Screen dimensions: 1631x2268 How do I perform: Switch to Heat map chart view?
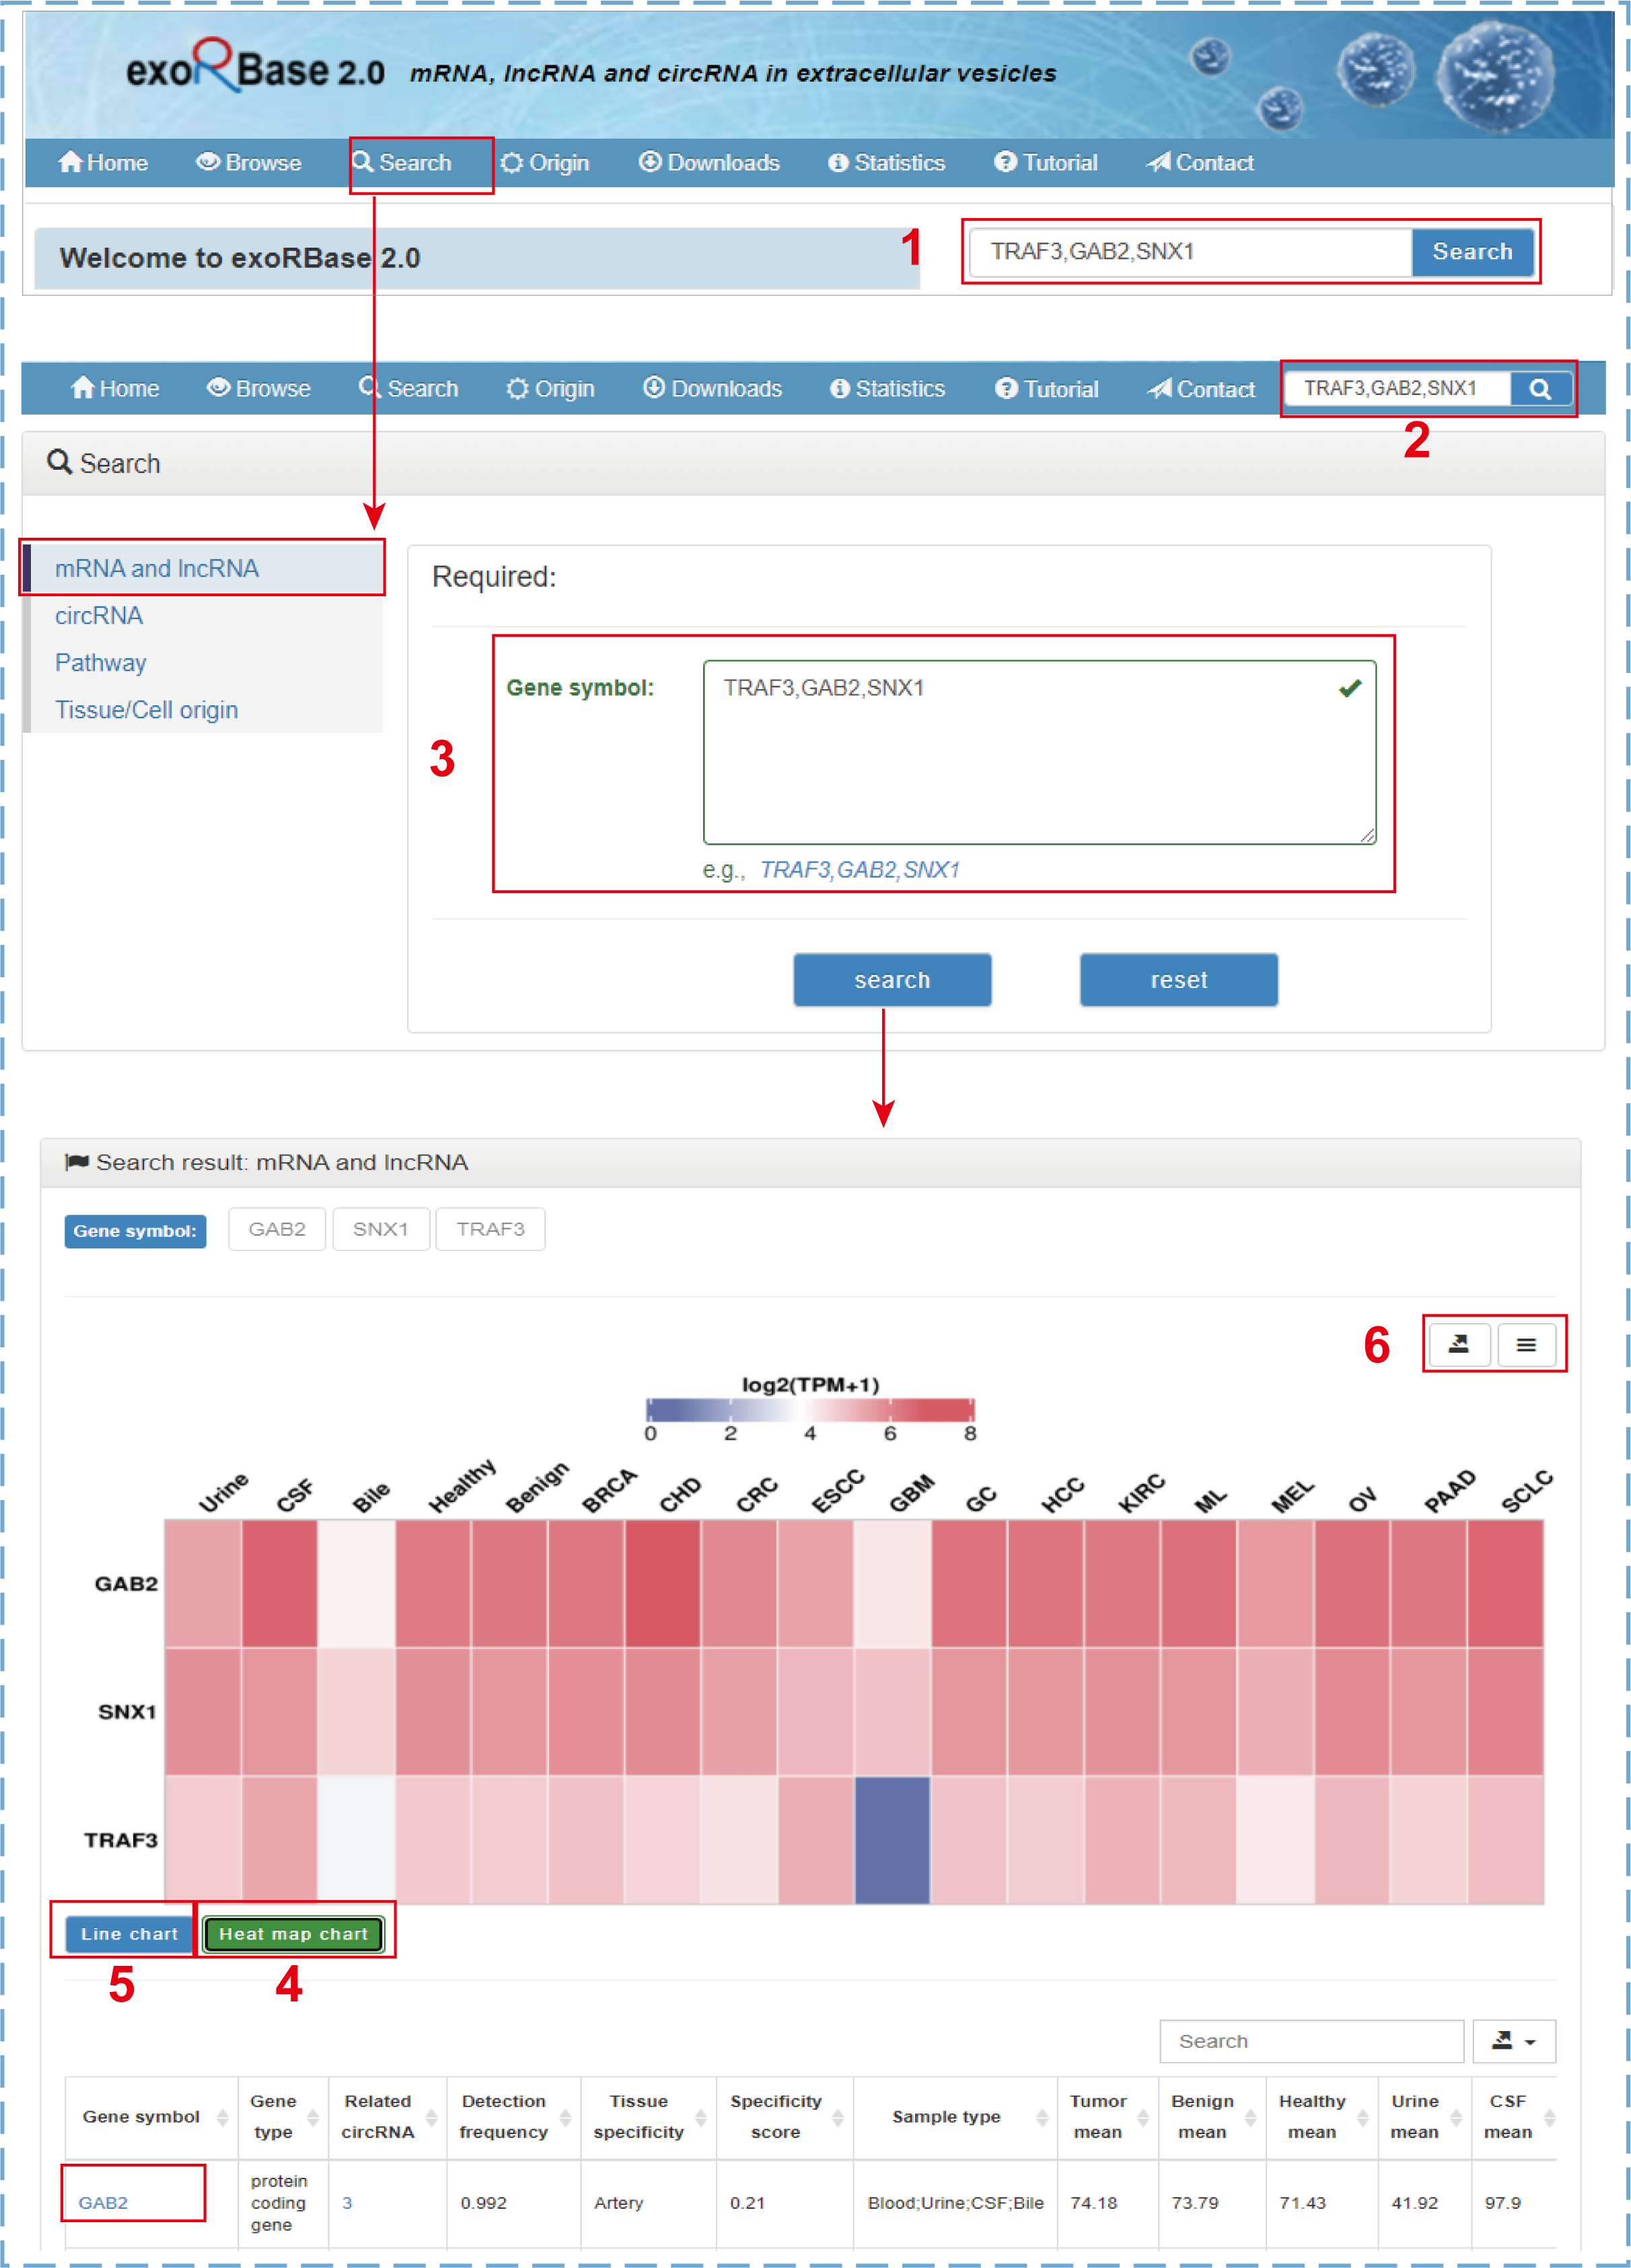pos(293,1933)
